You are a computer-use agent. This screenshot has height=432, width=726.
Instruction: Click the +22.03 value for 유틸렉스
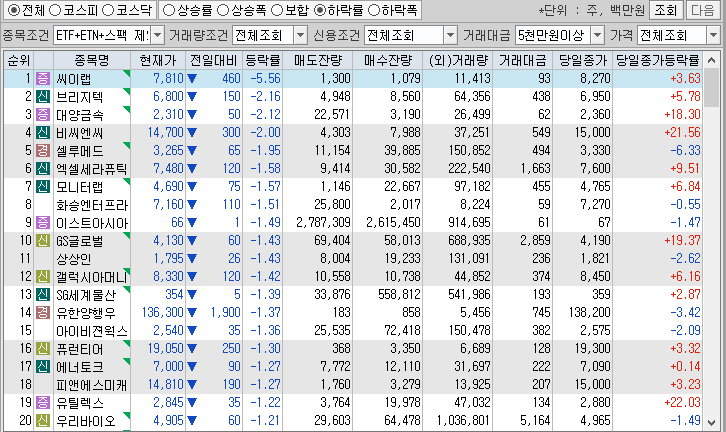[x=682, y=403]
